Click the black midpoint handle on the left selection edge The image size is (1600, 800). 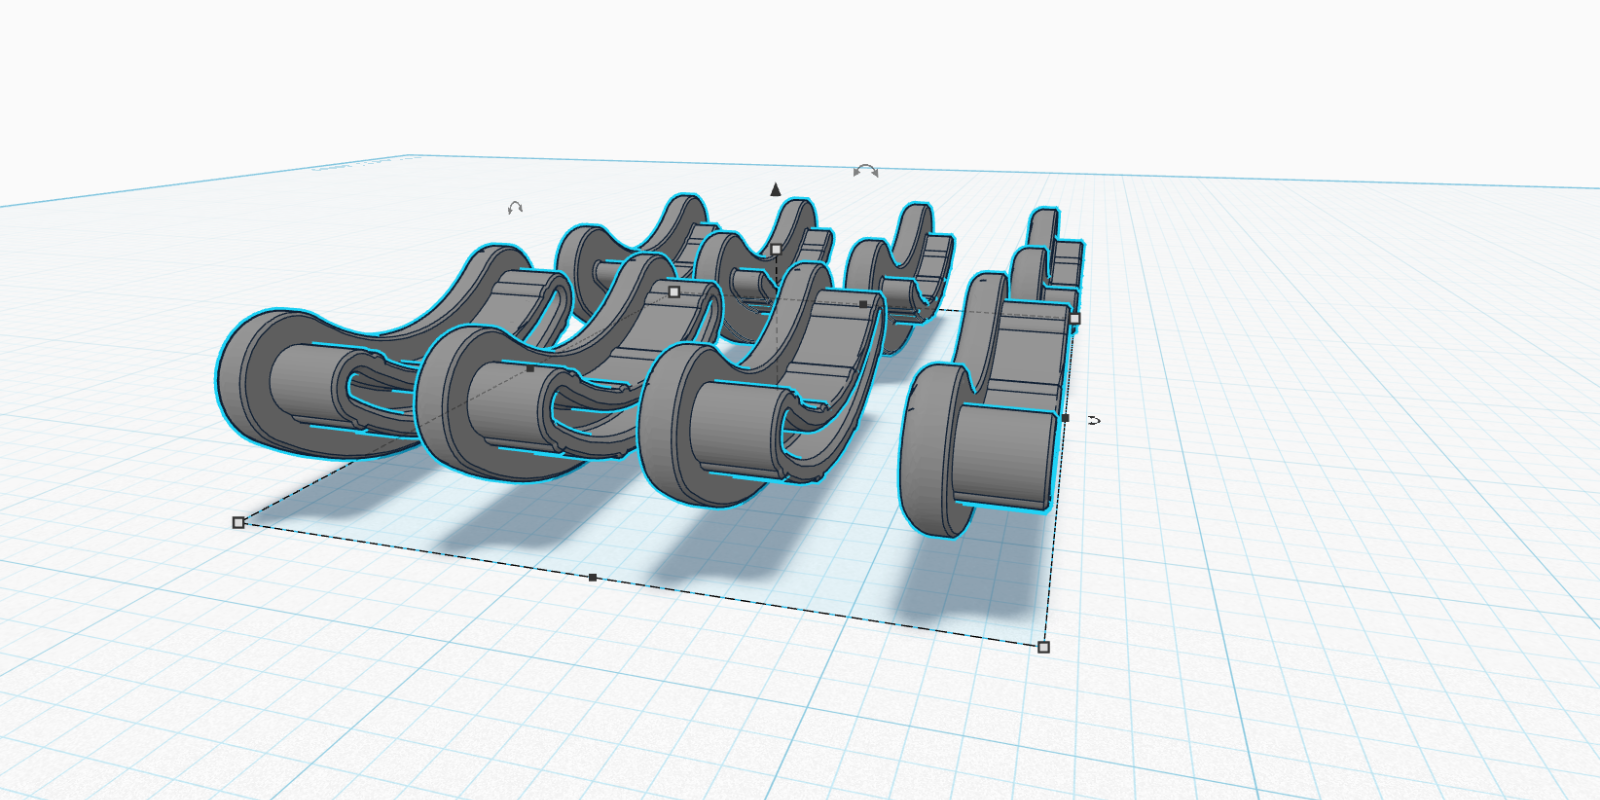[530, 369]
